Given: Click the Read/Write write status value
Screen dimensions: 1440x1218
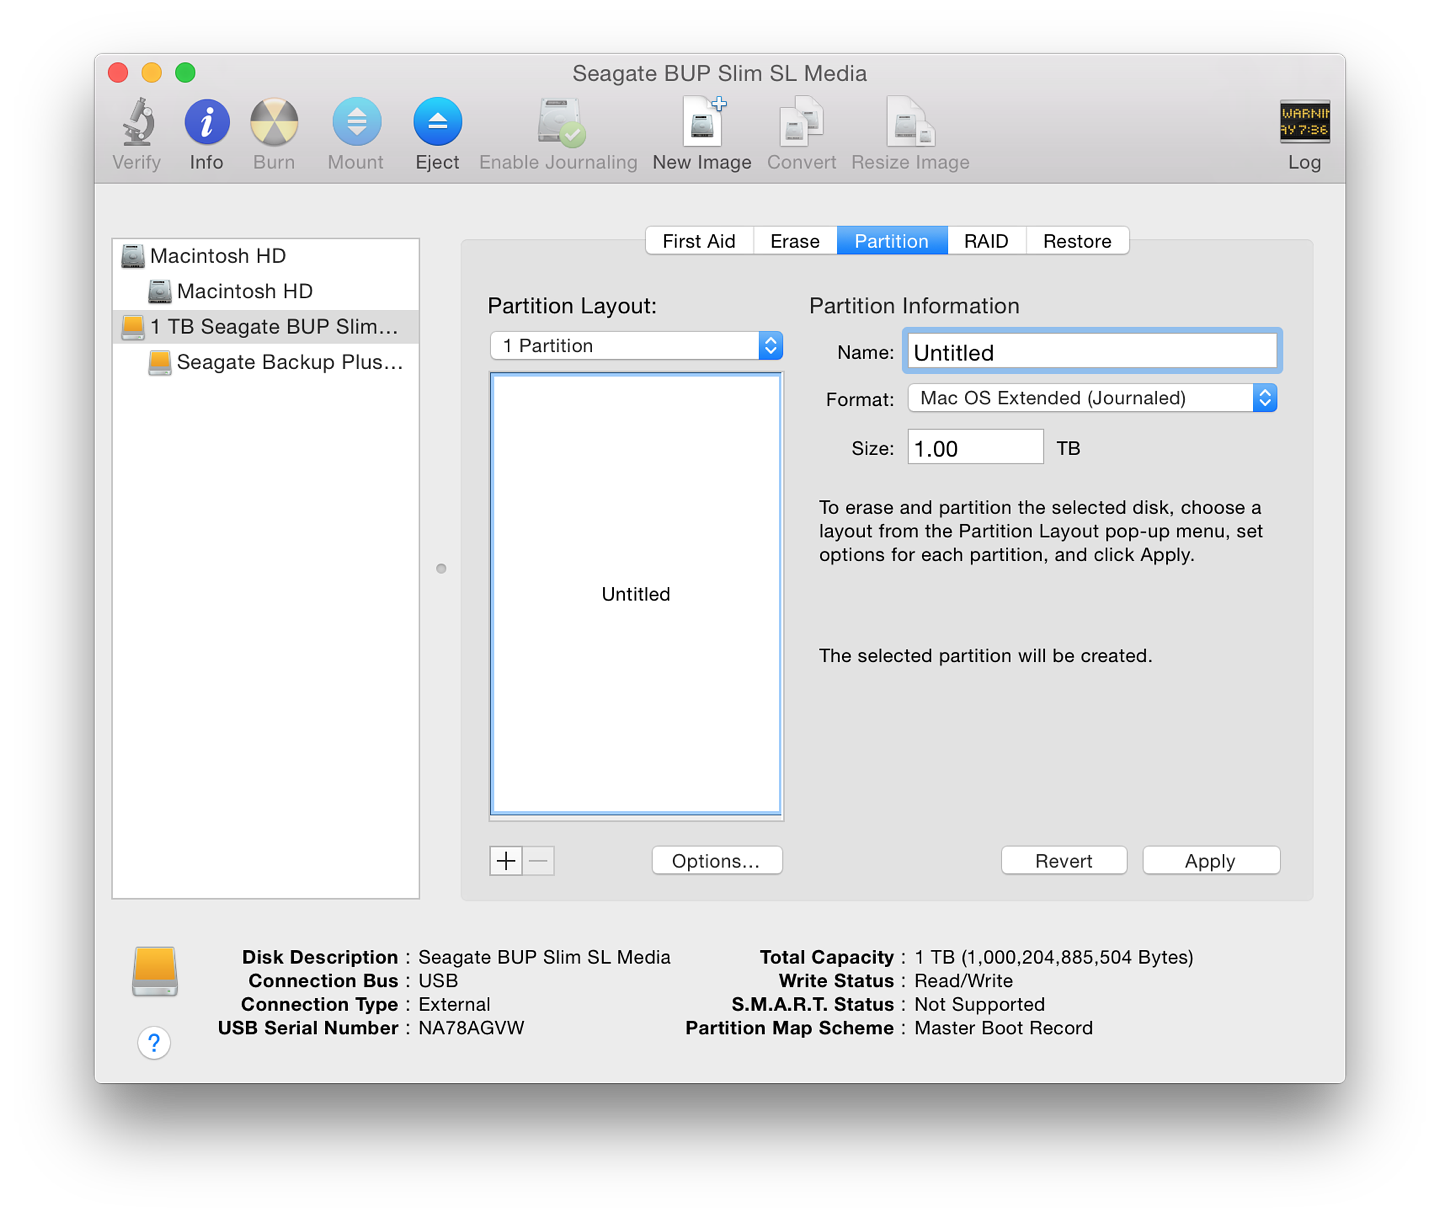Looking at the screenshot, I should pyautogui.click(x=963, y=981).
